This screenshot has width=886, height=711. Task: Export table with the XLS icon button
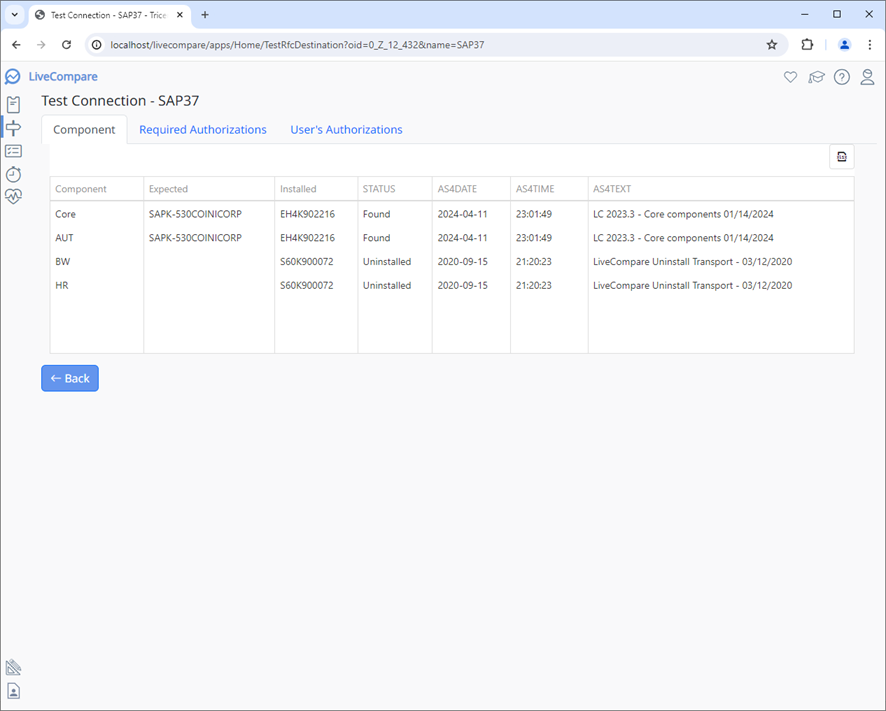tap(841, 157)
